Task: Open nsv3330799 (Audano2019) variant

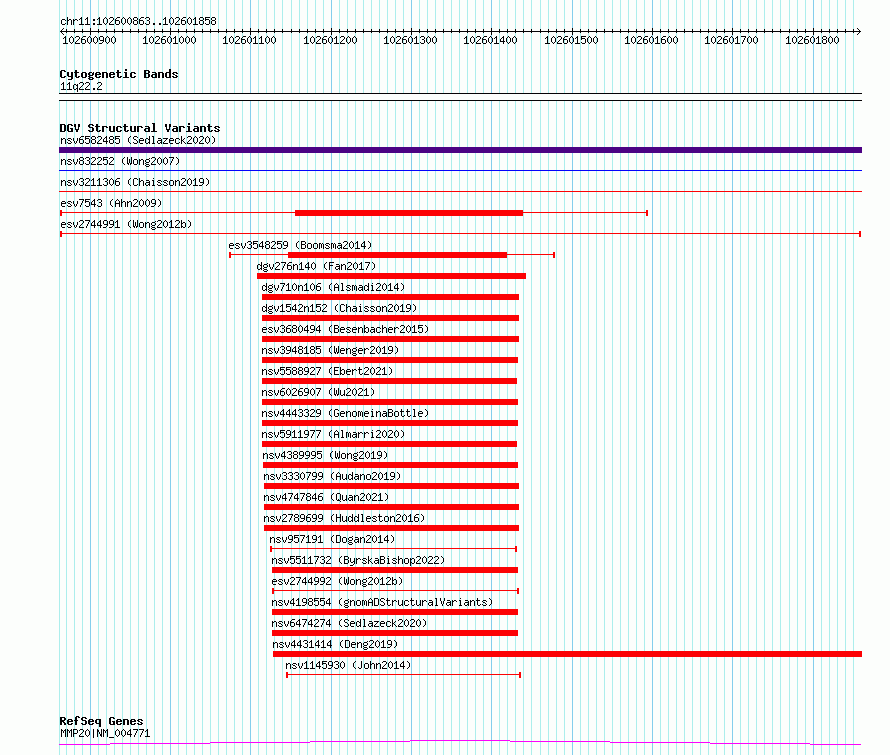Action: 332,476
